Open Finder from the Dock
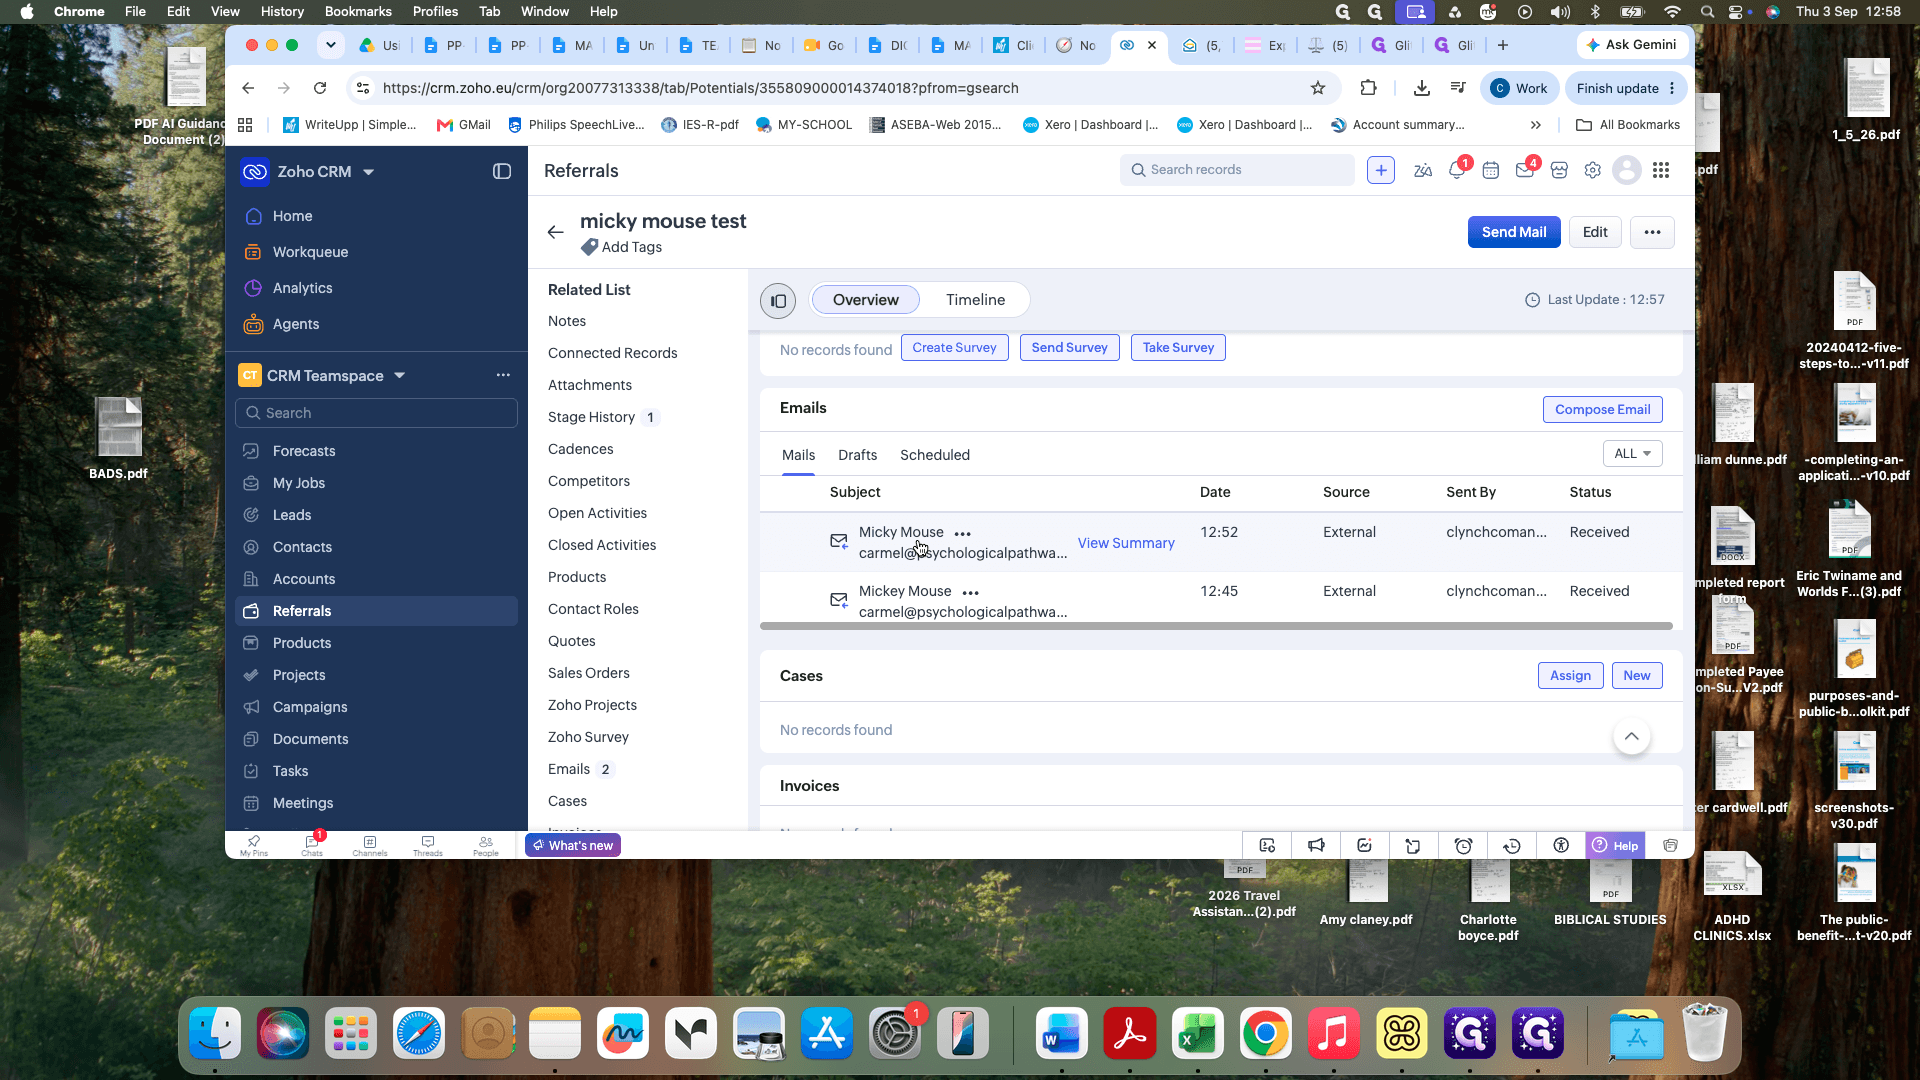This screenshot has height=1080, width=1920. tap(215, 1033)
